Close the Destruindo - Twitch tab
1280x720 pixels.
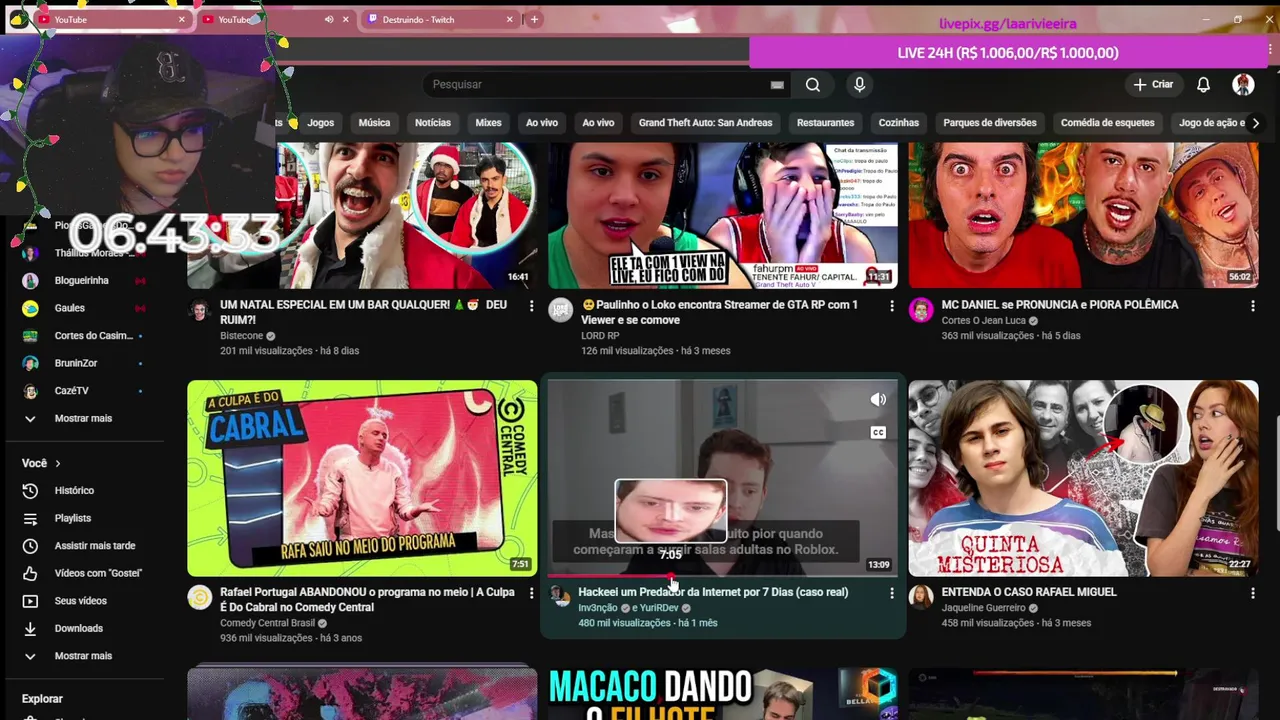tap(510, 19)
